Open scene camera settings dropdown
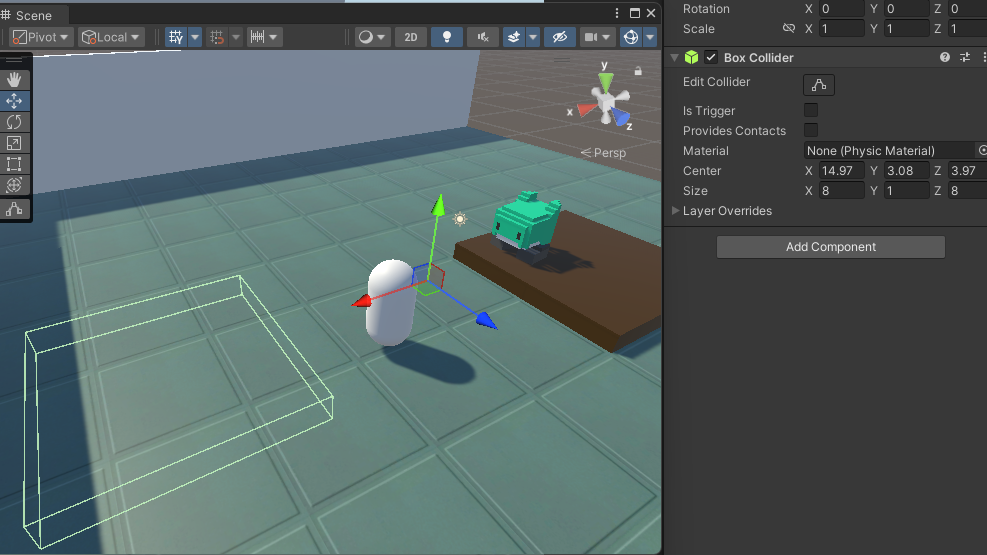Image resolution: width=987 pixels, height=555 pixels. [x=597, y=37]
